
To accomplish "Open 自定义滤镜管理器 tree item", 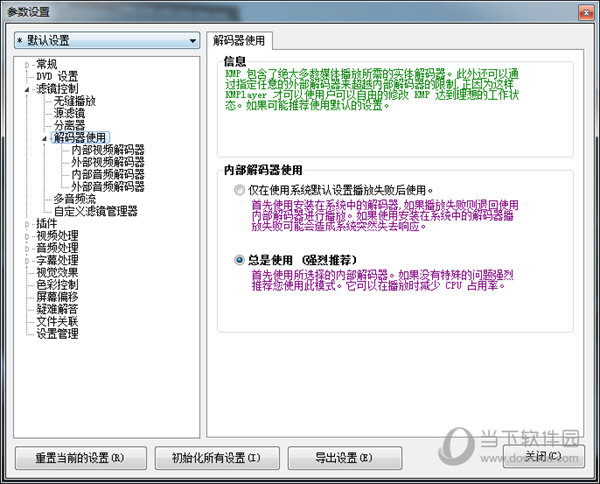I will click(x=95, y=211).
